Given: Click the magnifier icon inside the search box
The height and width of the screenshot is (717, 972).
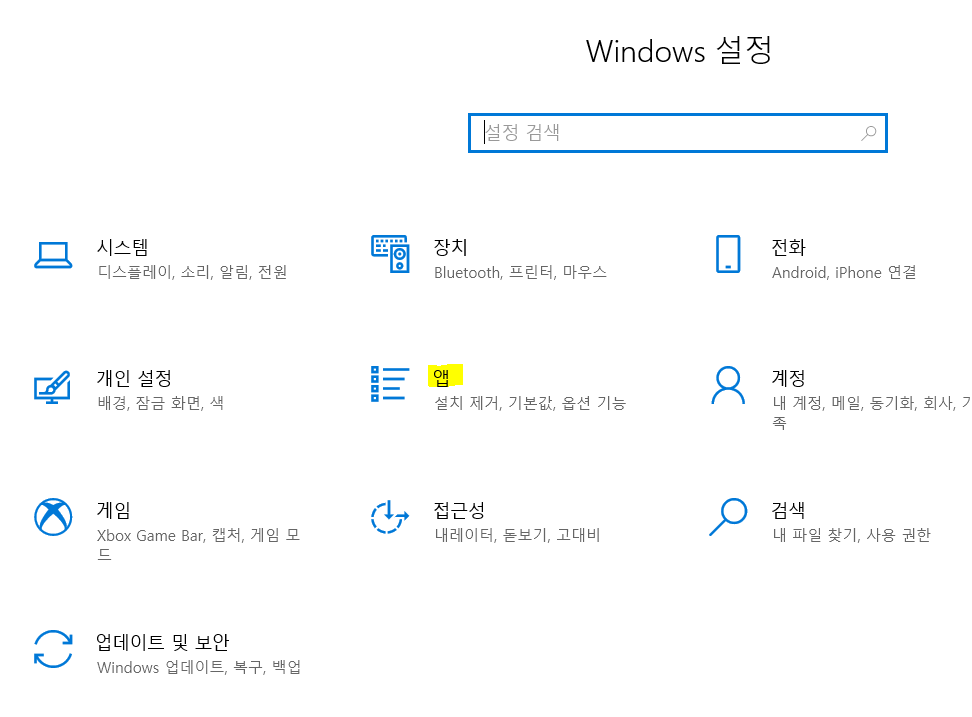Looking at the screenshot, I should (868, 133).
